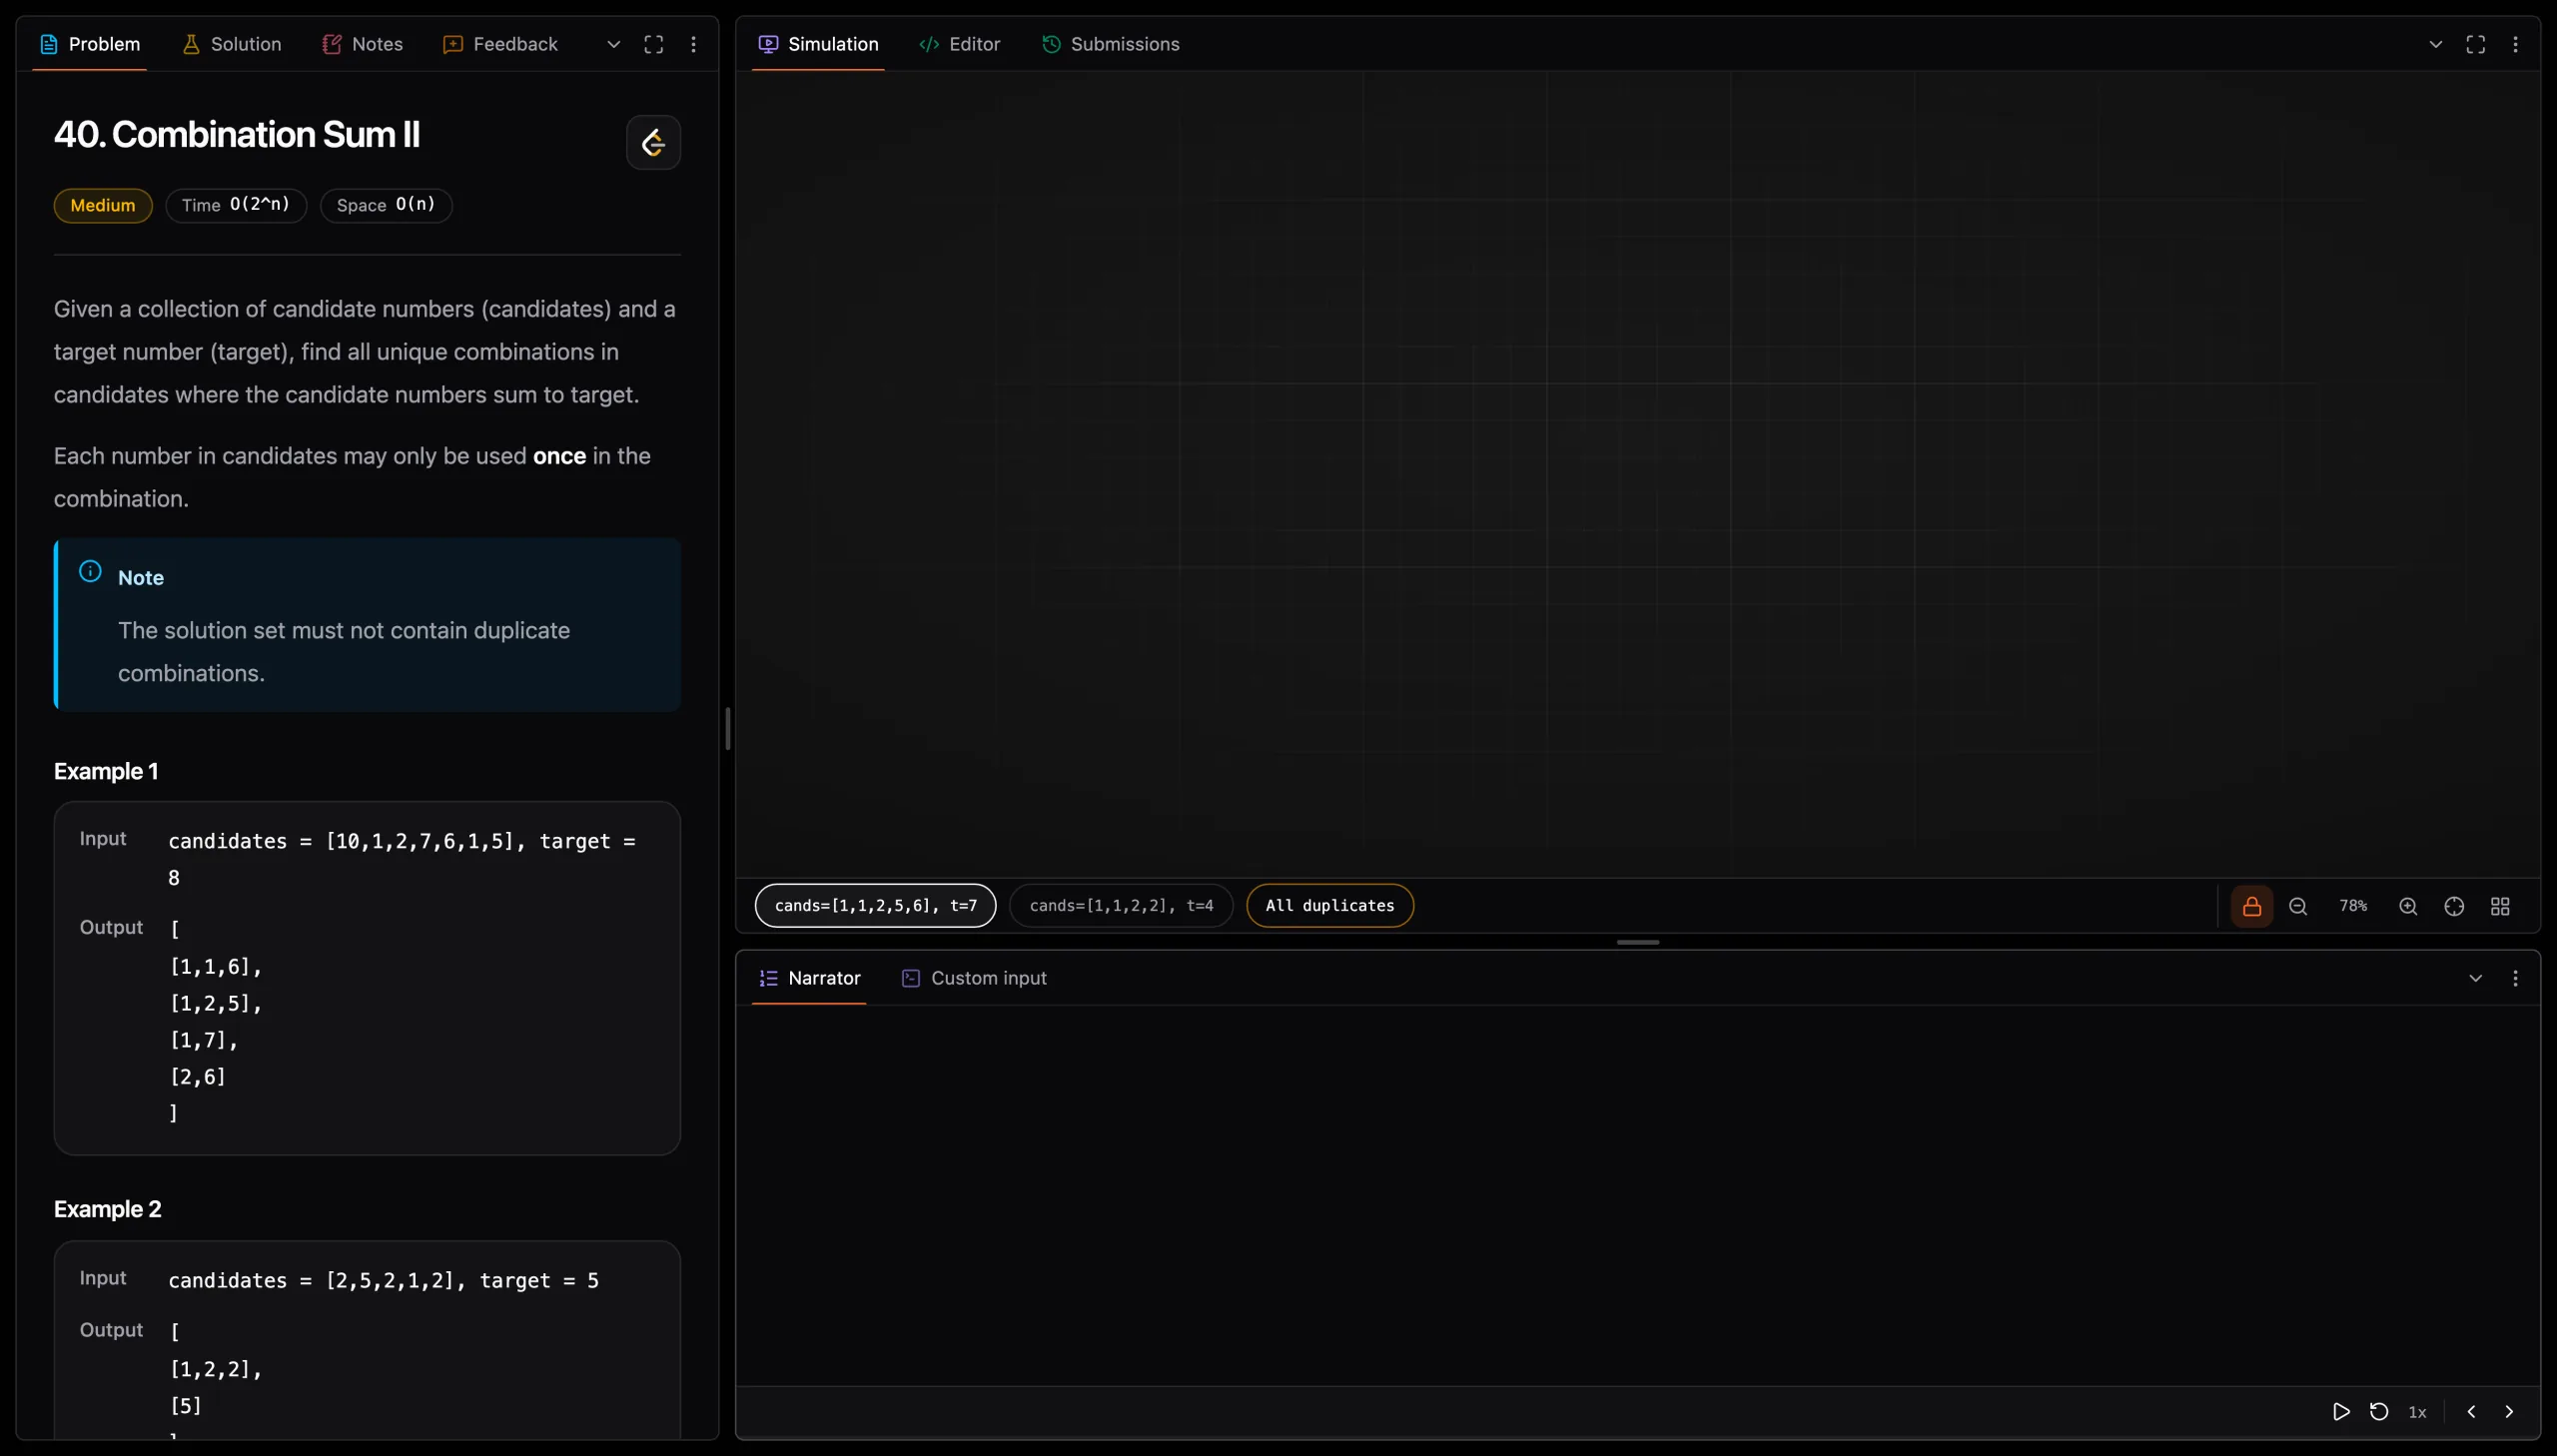2557x1456 pixels.
Task: Toggle fullscreen on the Simulation panel
Action: pos(2476,45)
